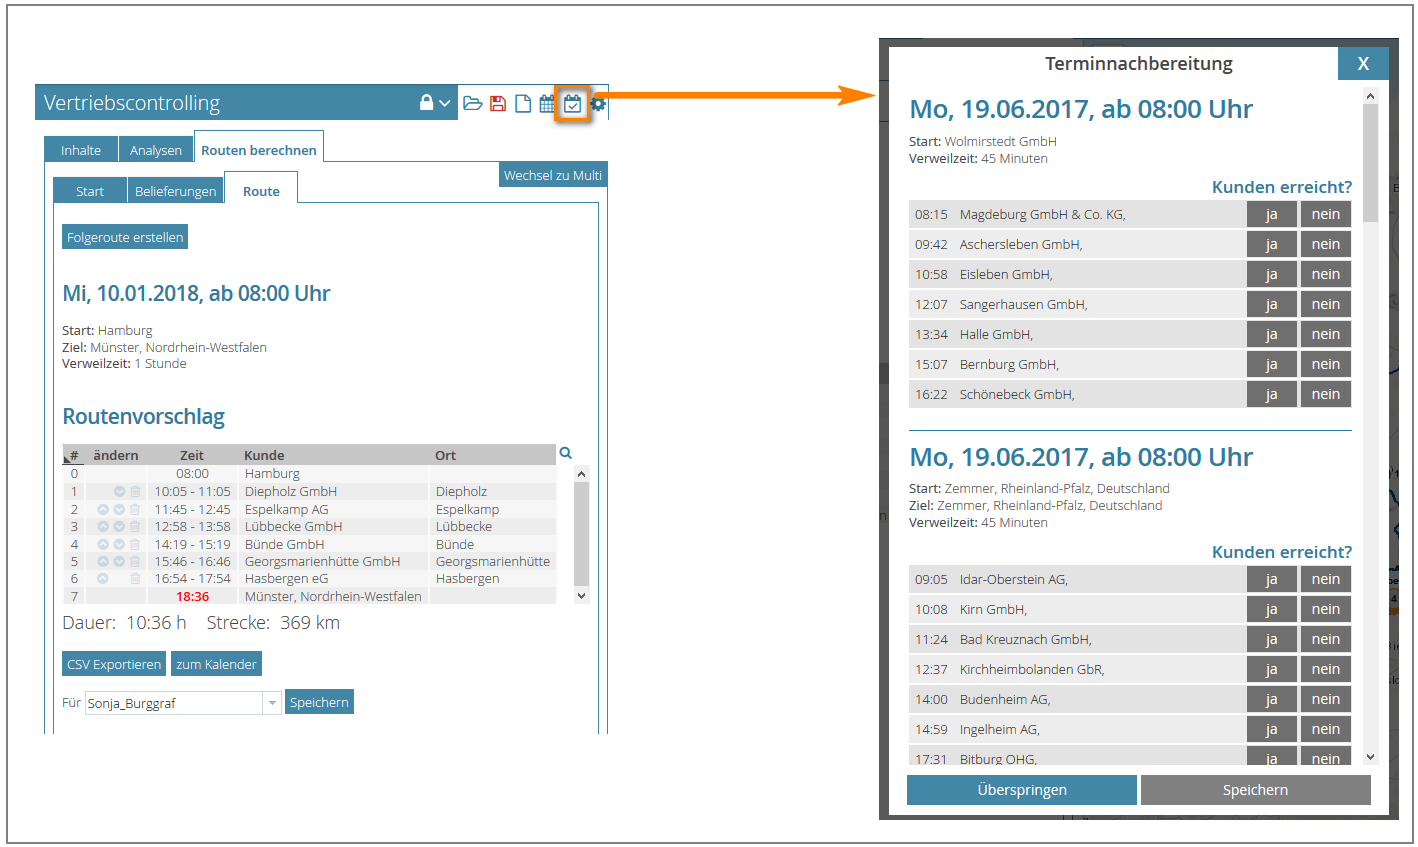Click Terminnachbereitung dialog scrollbar down arrow

[1370, 757]
